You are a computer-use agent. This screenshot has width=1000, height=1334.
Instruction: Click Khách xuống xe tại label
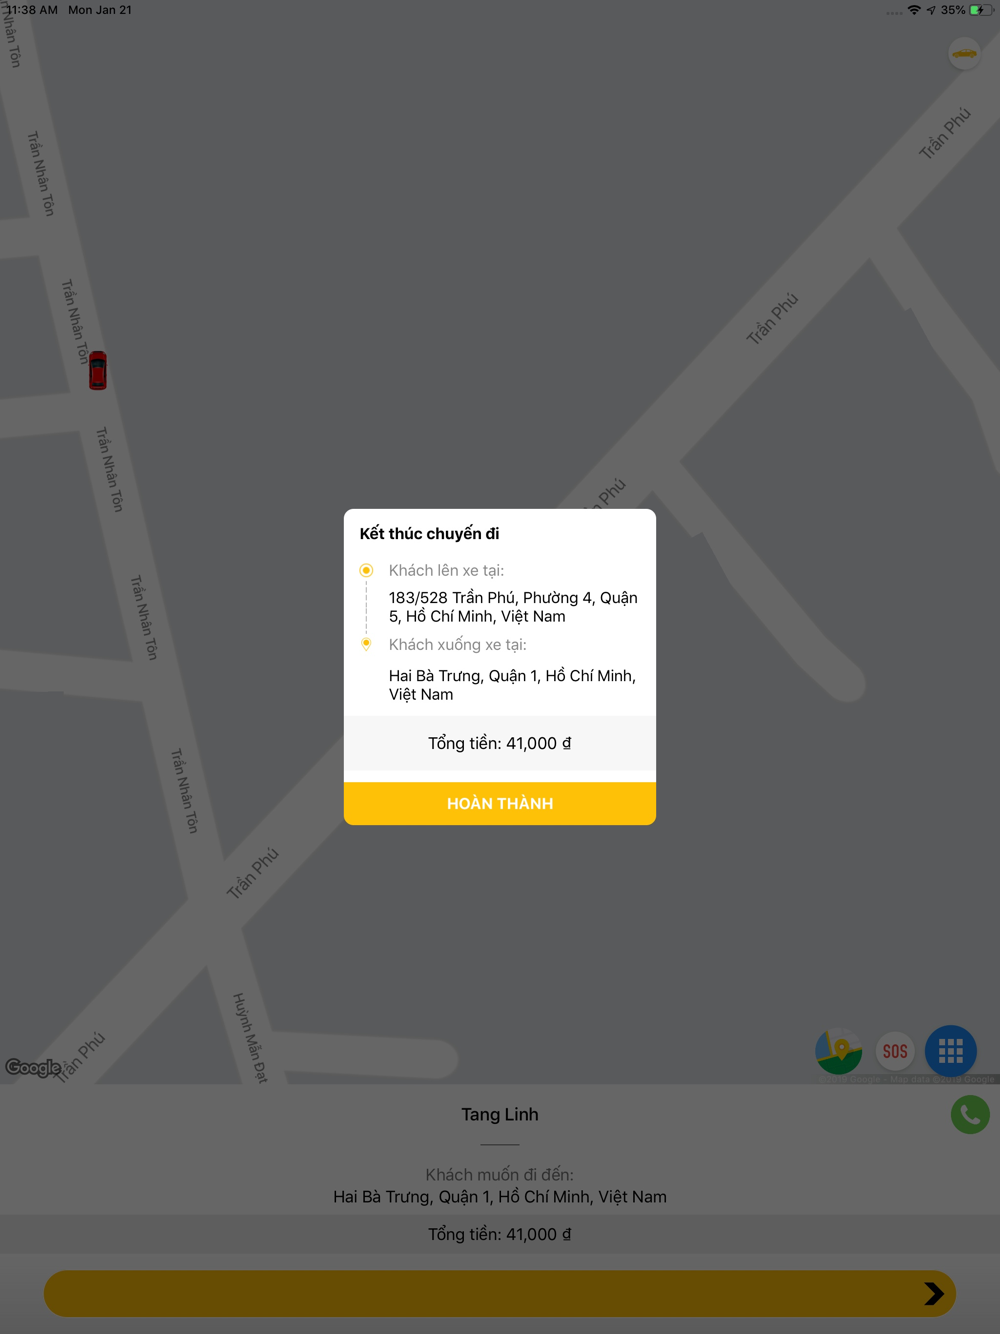457,644
